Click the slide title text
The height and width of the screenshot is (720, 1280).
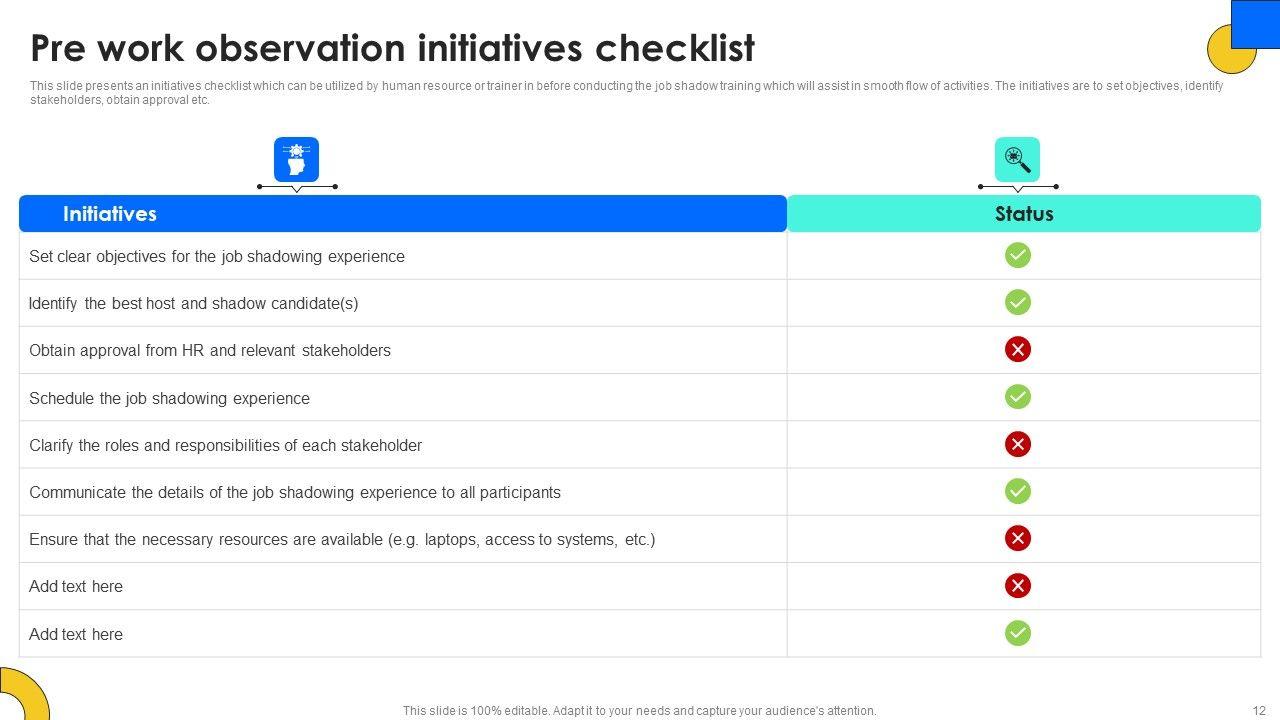pos(392,48)
